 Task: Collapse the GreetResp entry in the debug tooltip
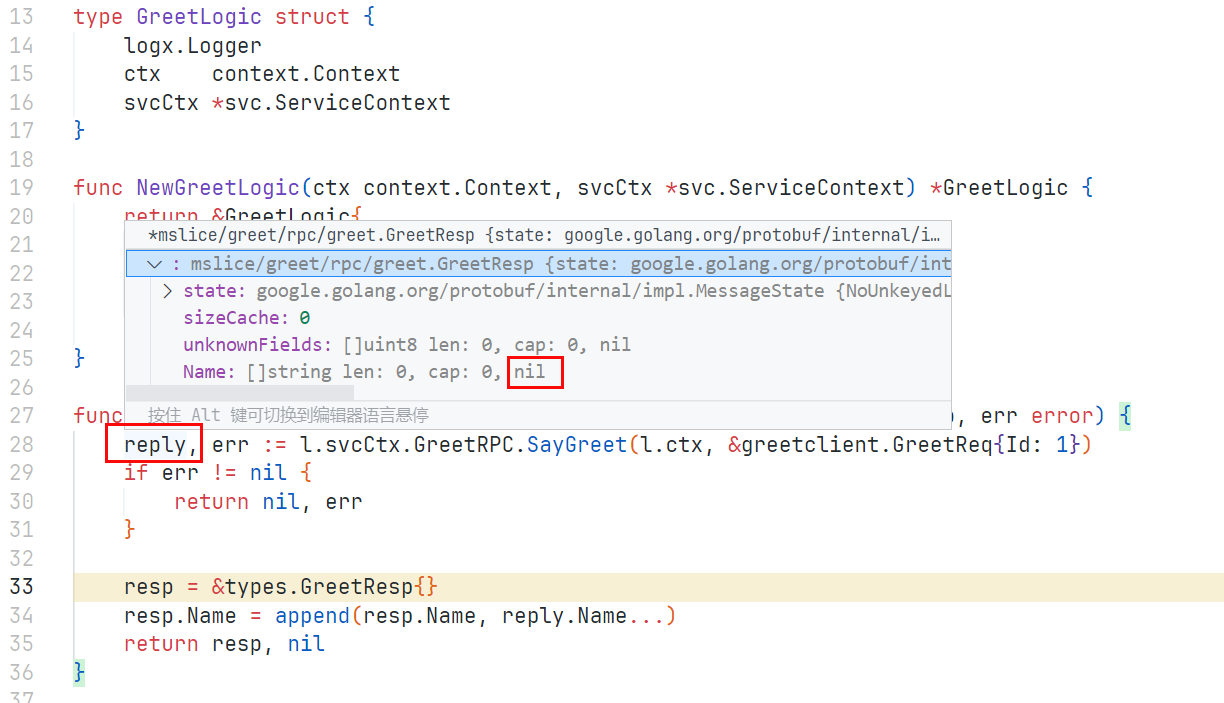click(x=153, y=263)
